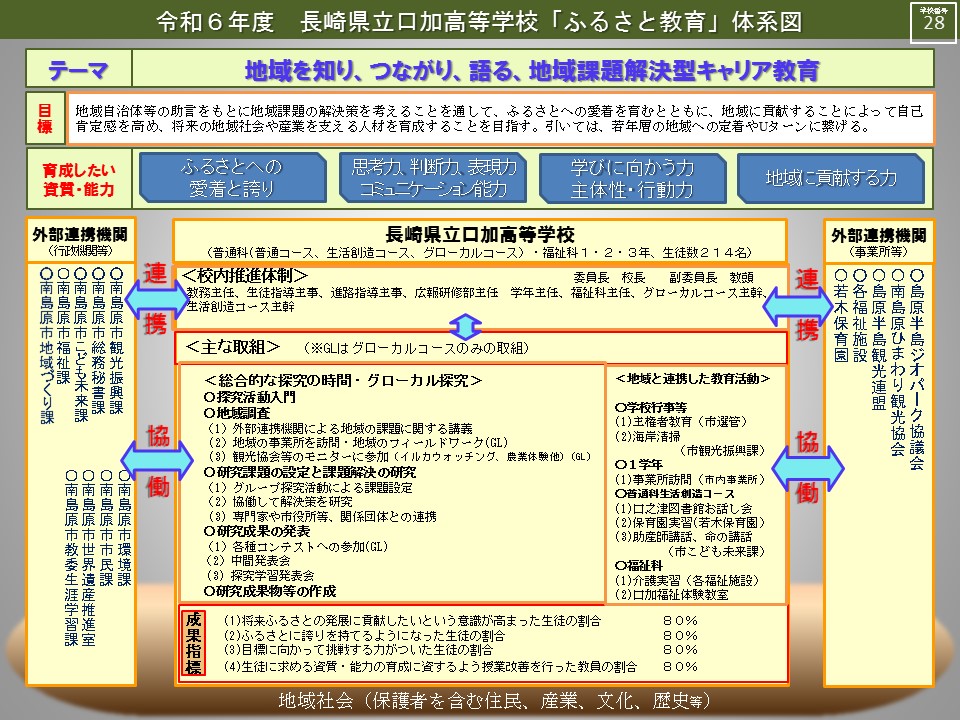Click the line (2)海岸清掃
Viewport: 960px width, 720px height.
coord(648,436)
